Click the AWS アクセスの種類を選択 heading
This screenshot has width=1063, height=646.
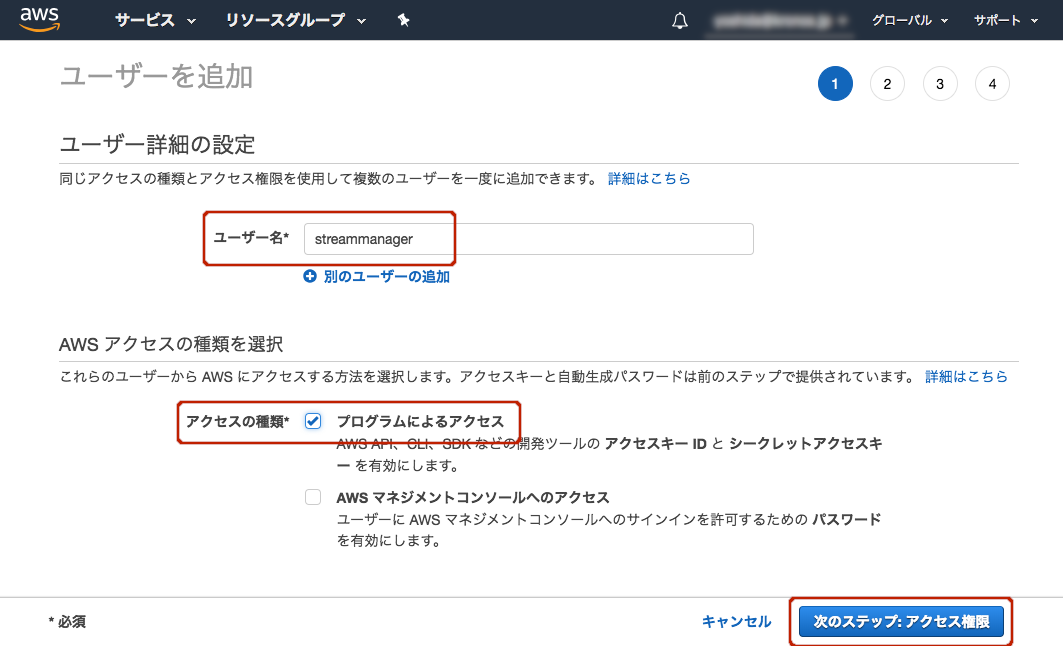point(171,344)
